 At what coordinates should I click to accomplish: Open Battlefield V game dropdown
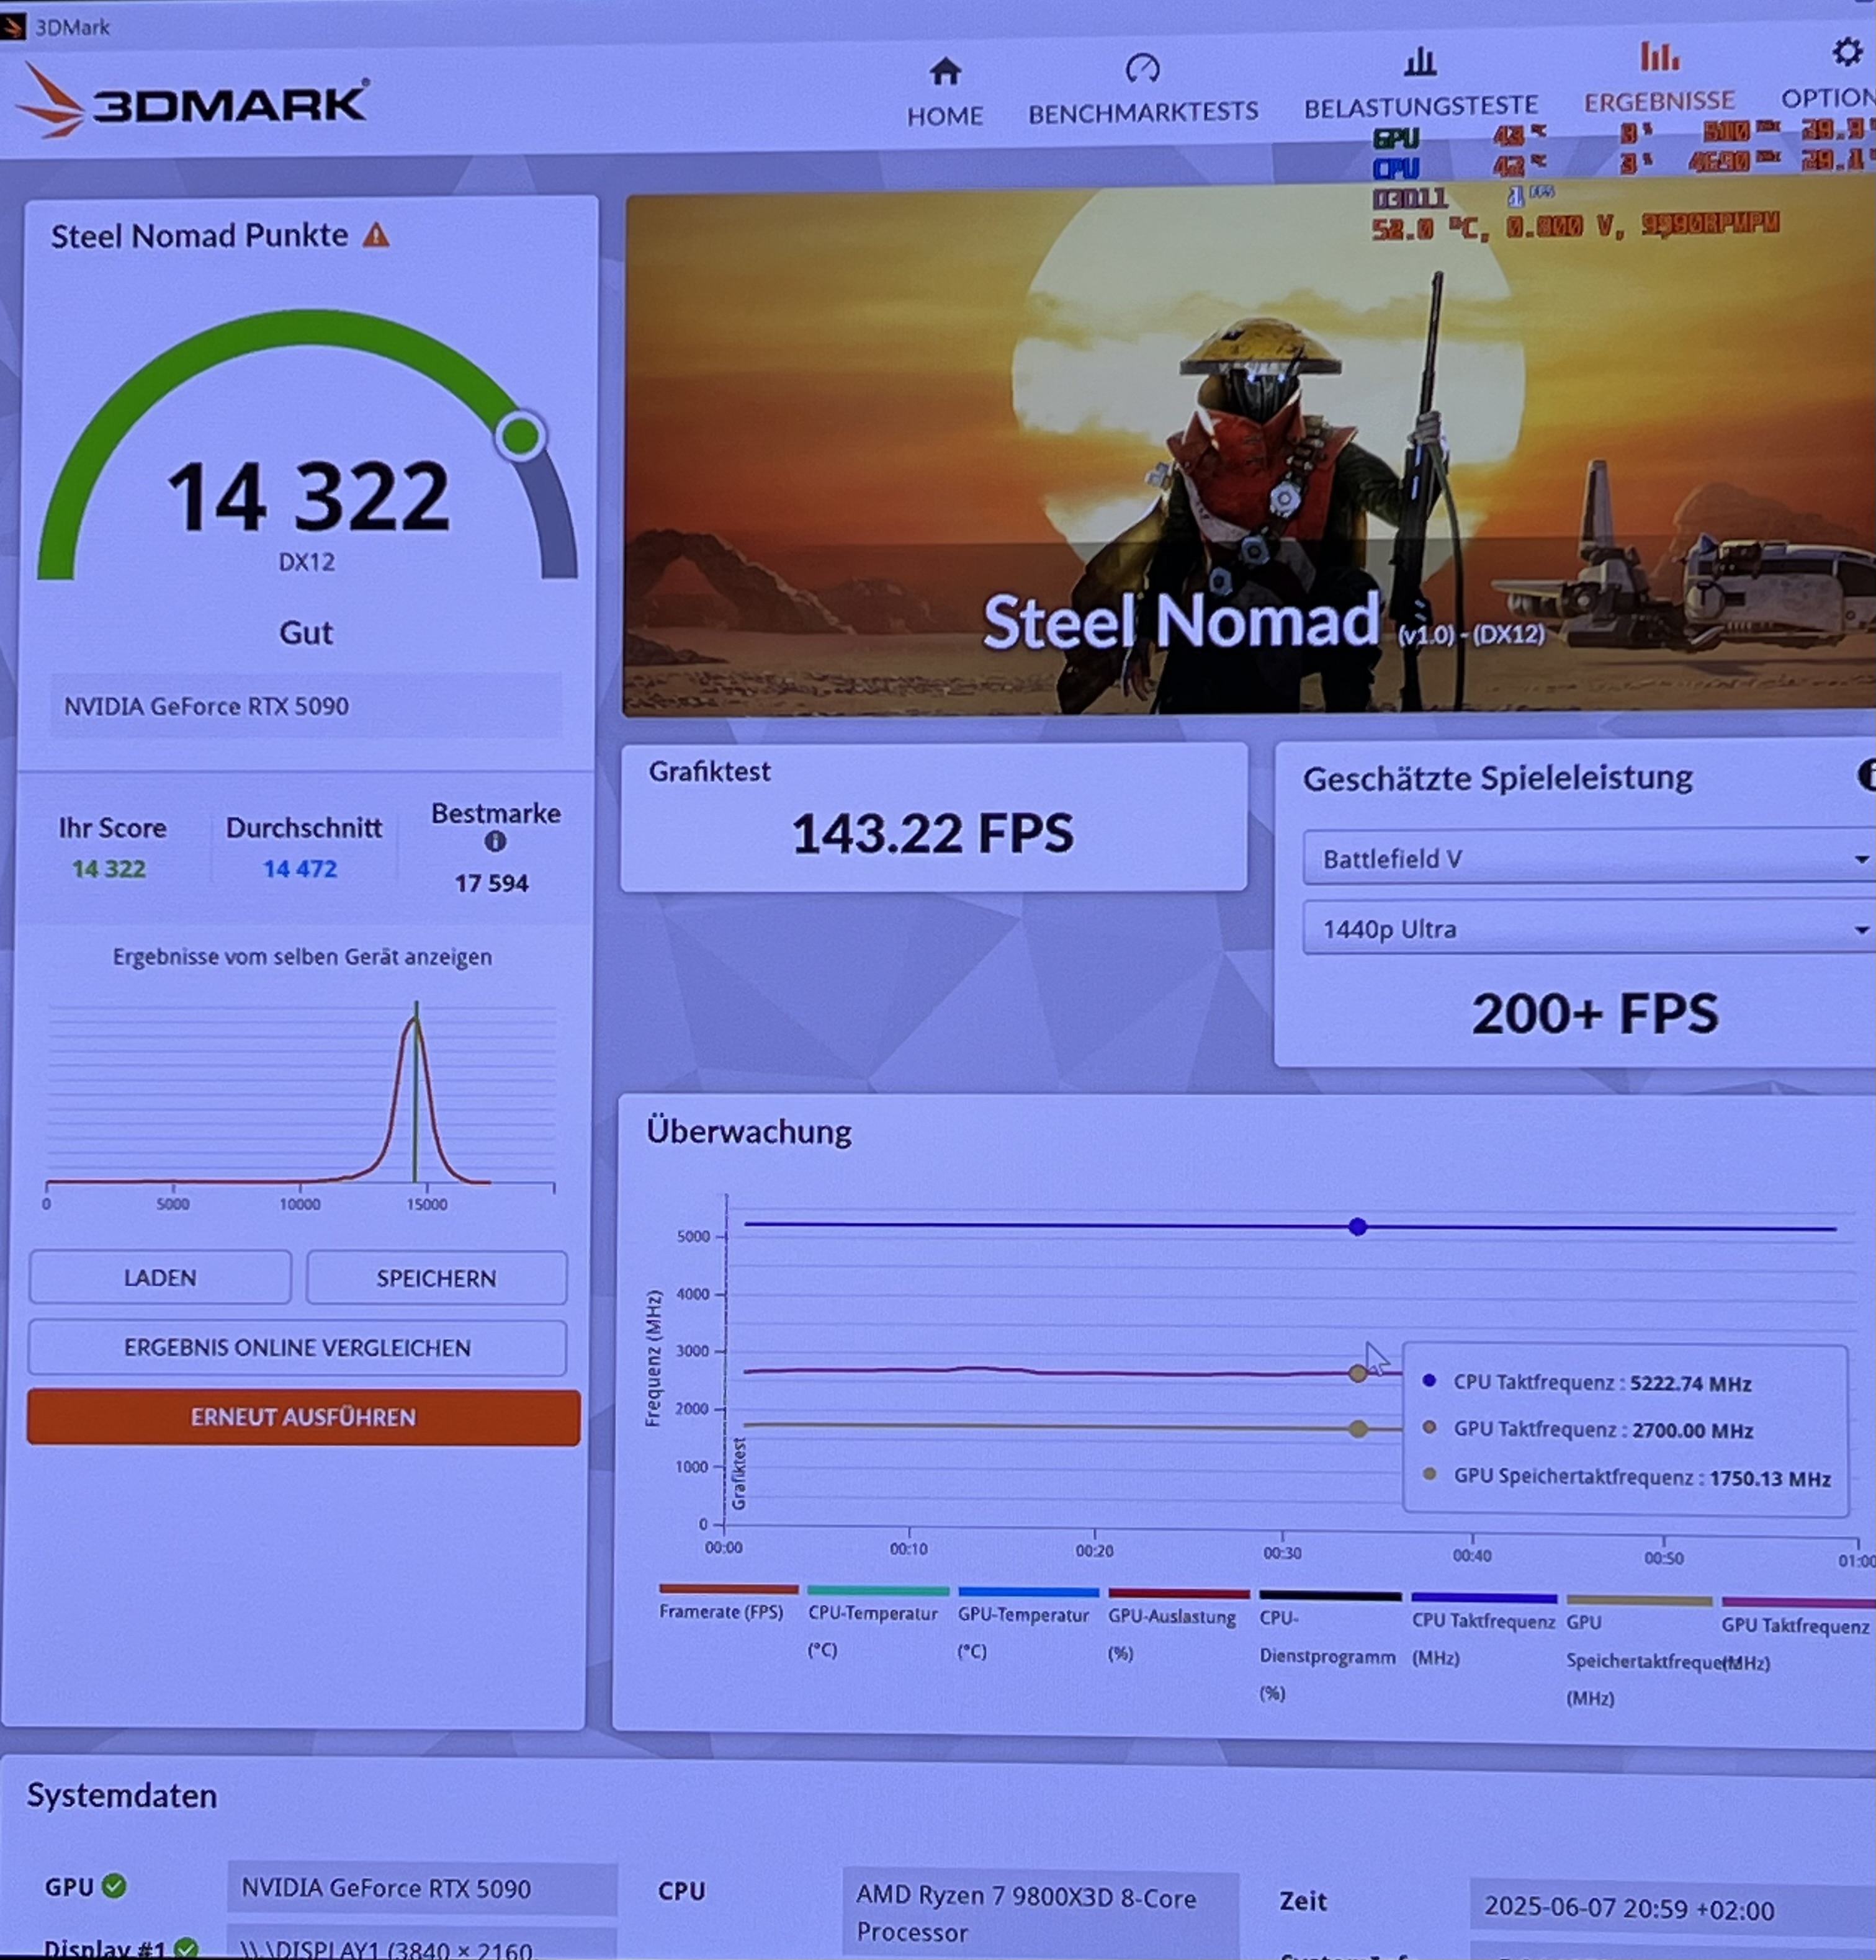click(x=1589, y=858)
